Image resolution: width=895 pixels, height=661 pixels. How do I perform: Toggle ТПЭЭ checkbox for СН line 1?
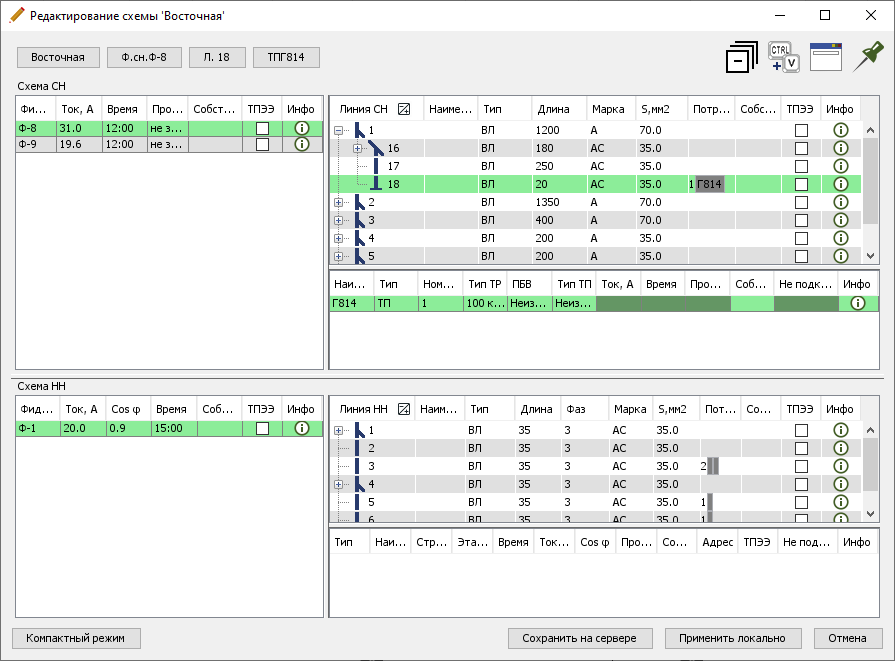801,130
